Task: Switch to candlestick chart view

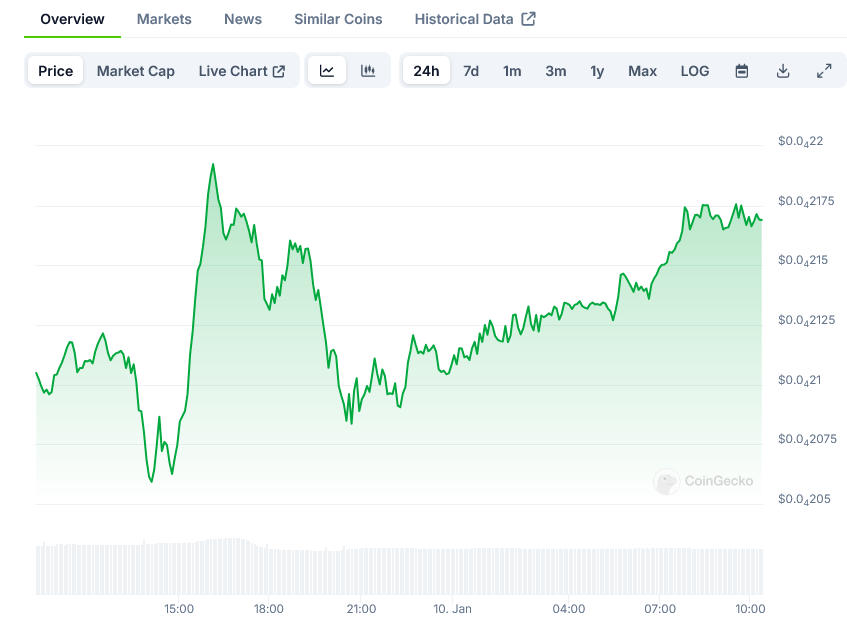Action: [368, 71]
